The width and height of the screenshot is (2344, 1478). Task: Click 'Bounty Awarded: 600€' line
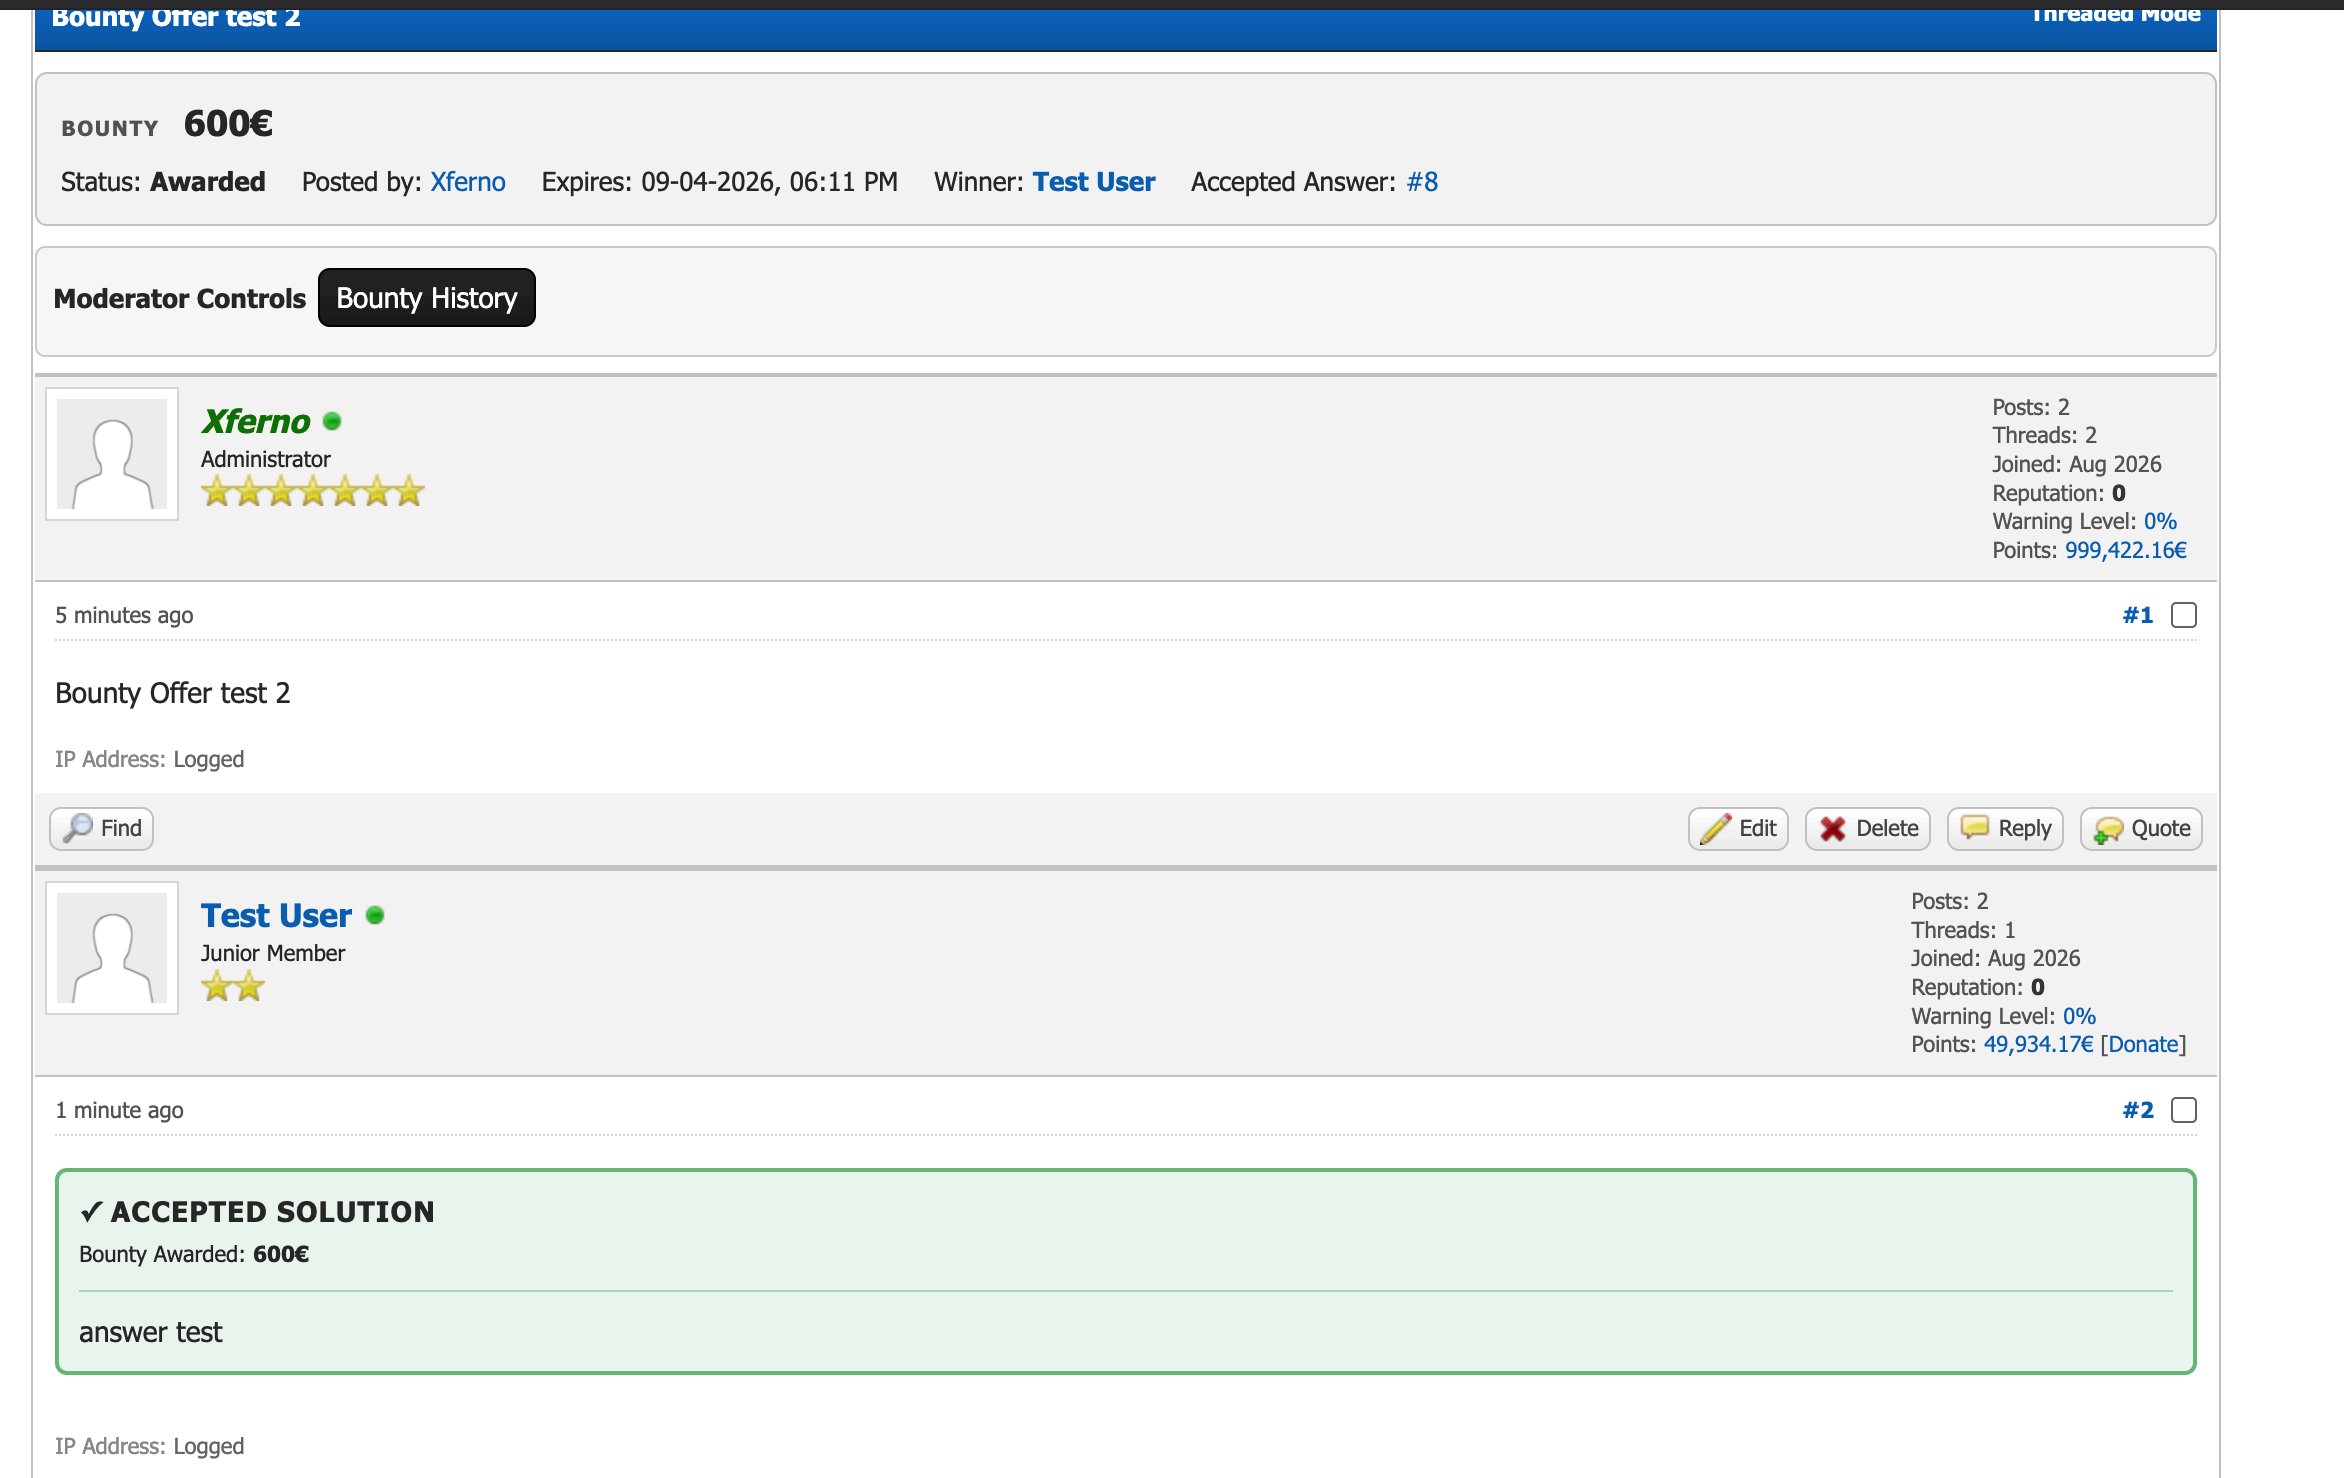coord(194,1254)
